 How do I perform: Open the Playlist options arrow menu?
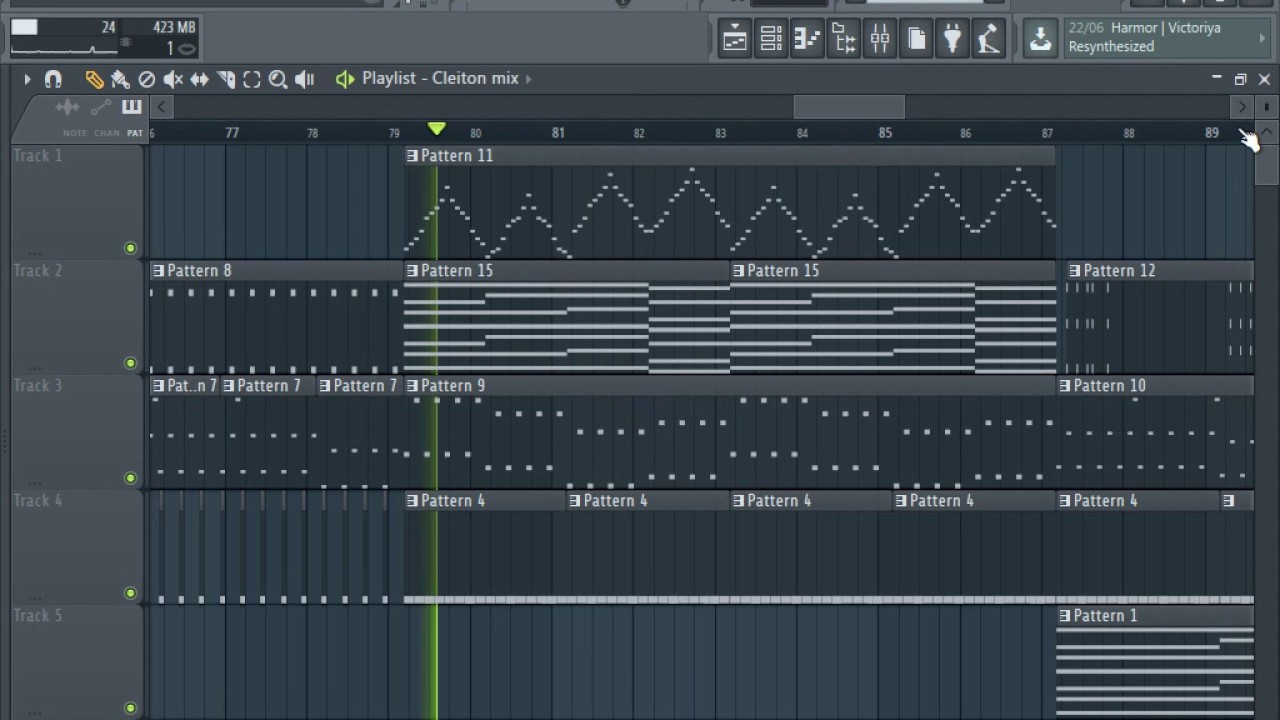click(x=27, y=79)
